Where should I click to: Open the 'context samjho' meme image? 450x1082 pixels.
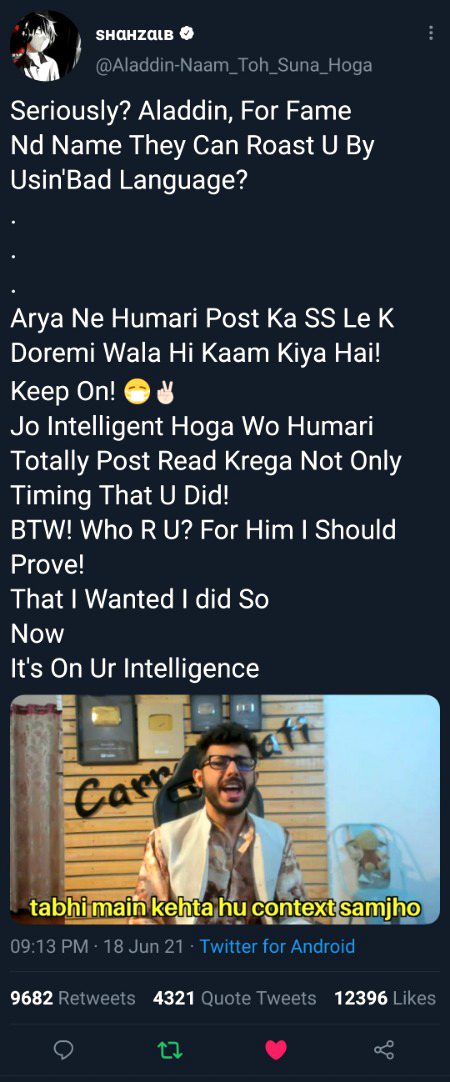(225, 809)
